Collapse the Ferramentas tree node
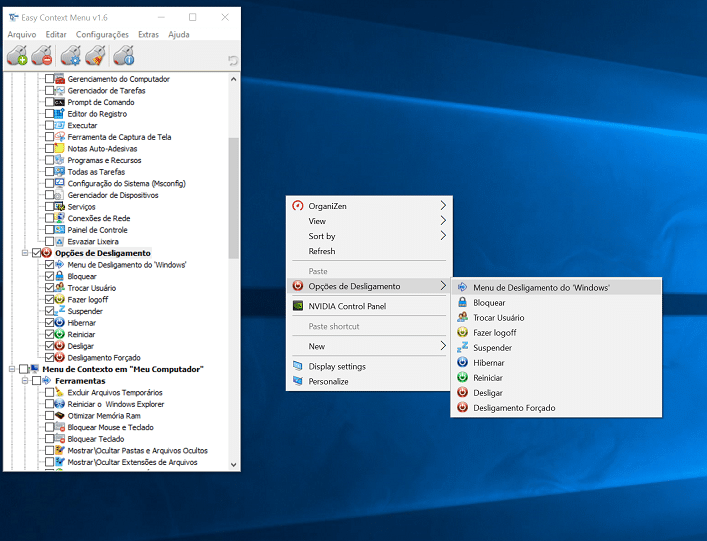The image size is (707, 541). point(25,381)
